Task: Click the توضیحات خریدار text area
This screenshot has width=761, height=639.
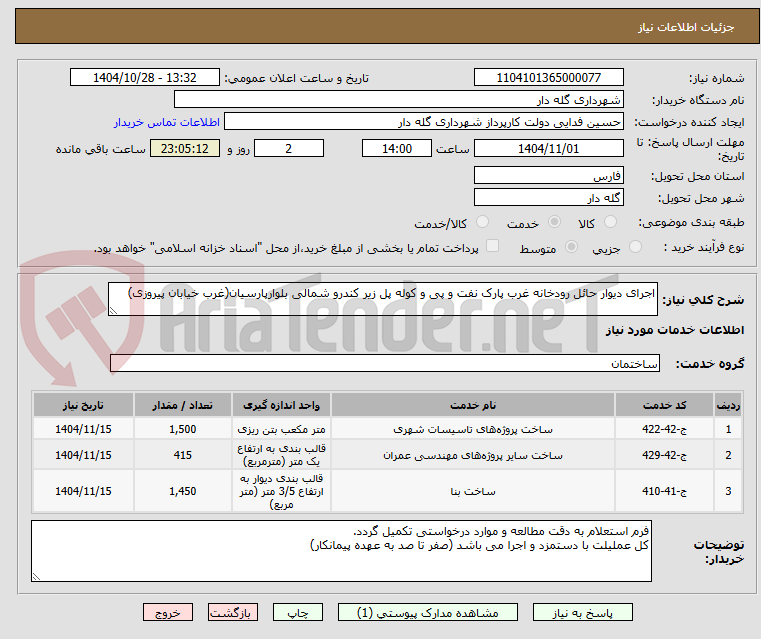Action: 341,551
